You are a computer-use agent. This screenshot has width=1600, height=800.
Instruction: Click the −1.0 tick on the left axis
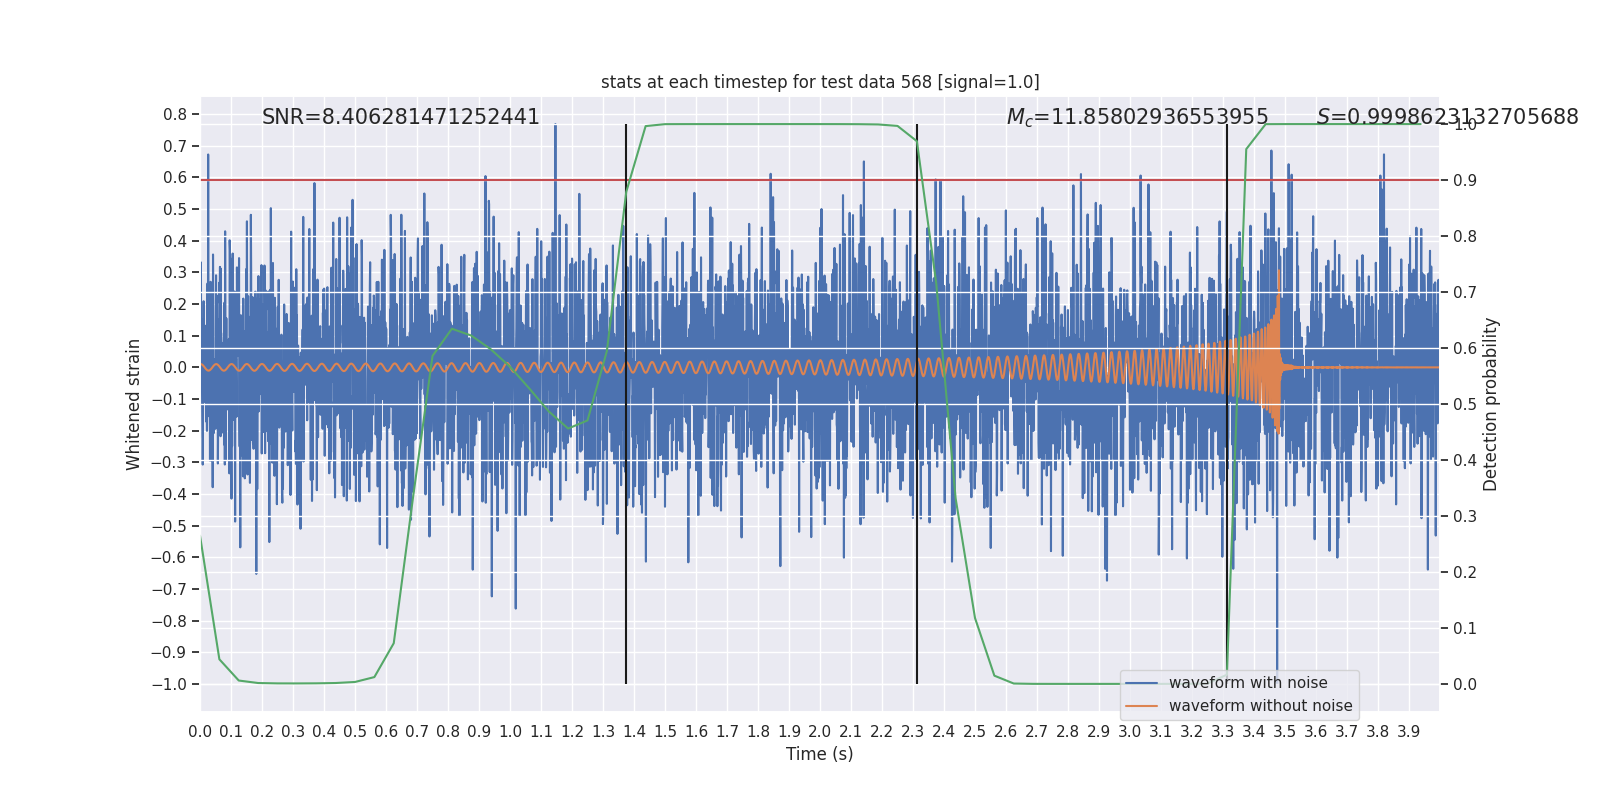point(174,684)
